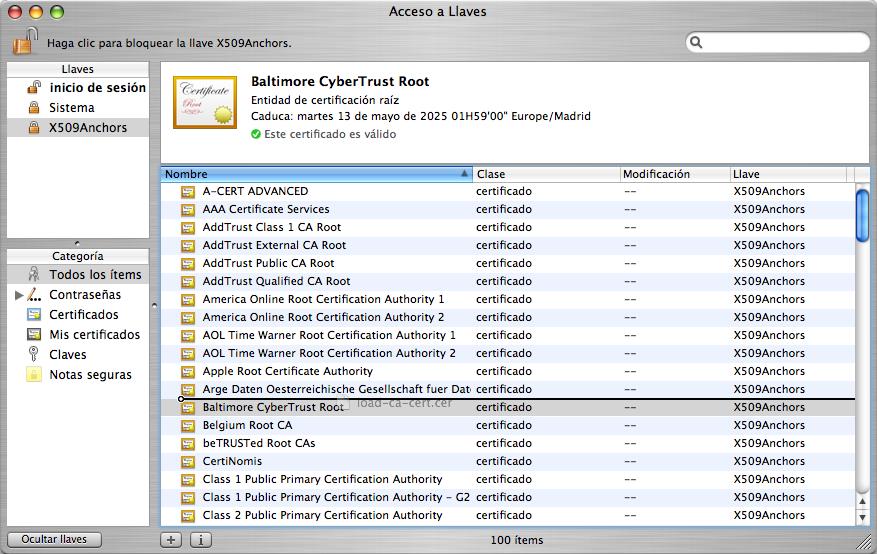Add a new item with the plus button
877x554 pixels.
[x=171, y=540]
